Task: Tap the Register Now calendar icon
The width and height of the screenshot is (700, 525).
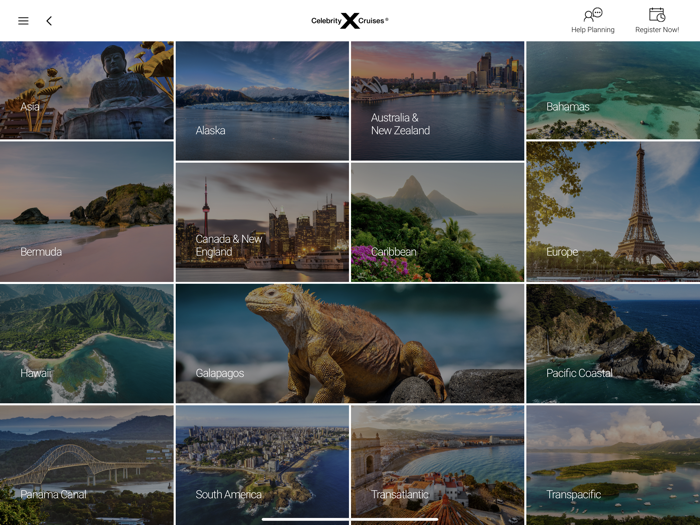Action: point(657,15)
